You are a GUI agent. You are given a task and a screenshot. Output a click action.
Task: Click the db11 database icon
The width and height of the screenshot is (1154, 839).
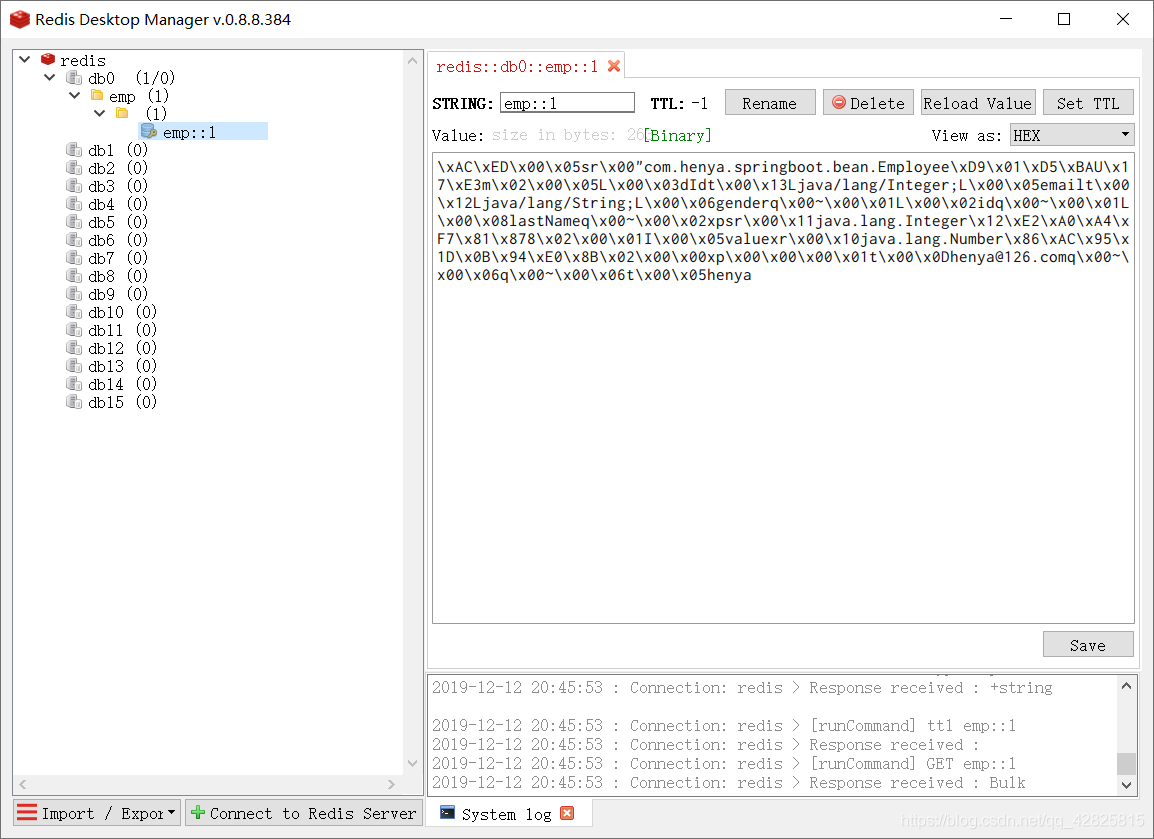point(74,330)
